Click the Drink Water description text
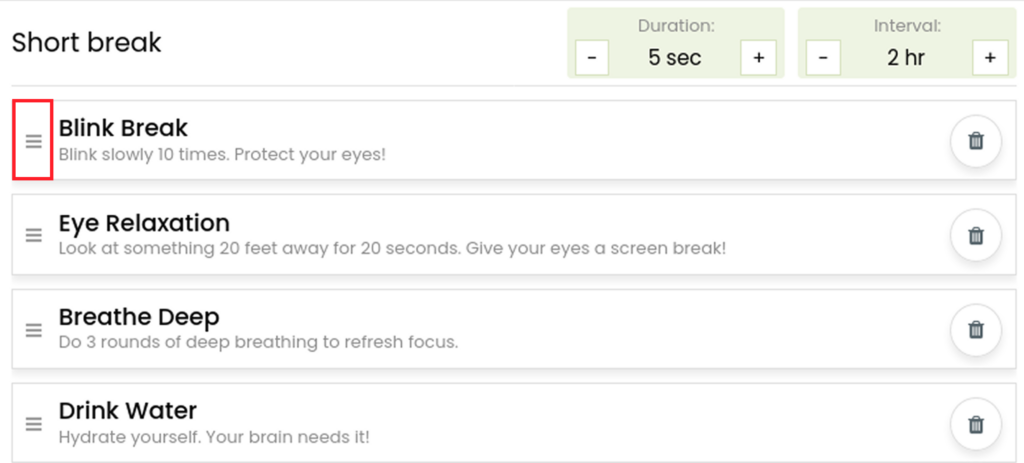The height and width of the screenshot is (463, 1024). 219,437
